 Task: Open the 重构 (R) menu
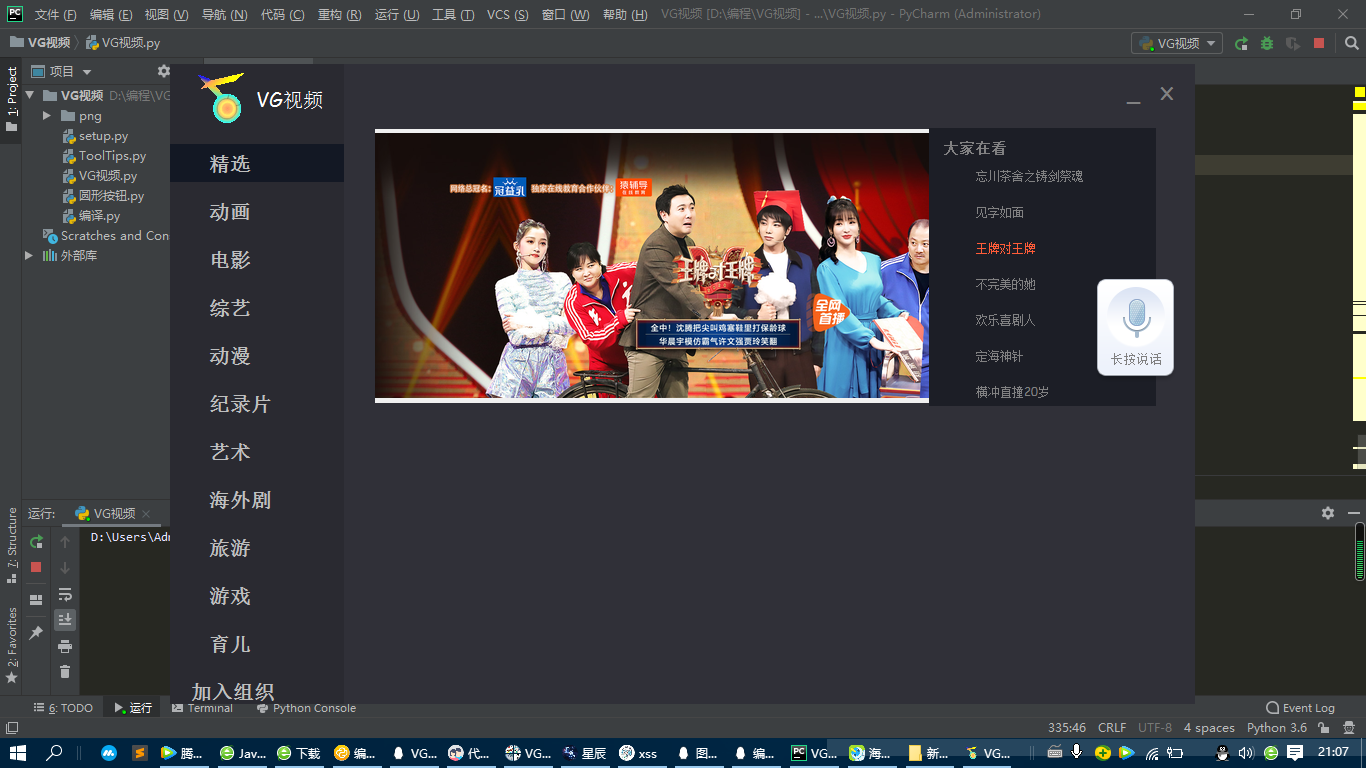click(339, 15)
